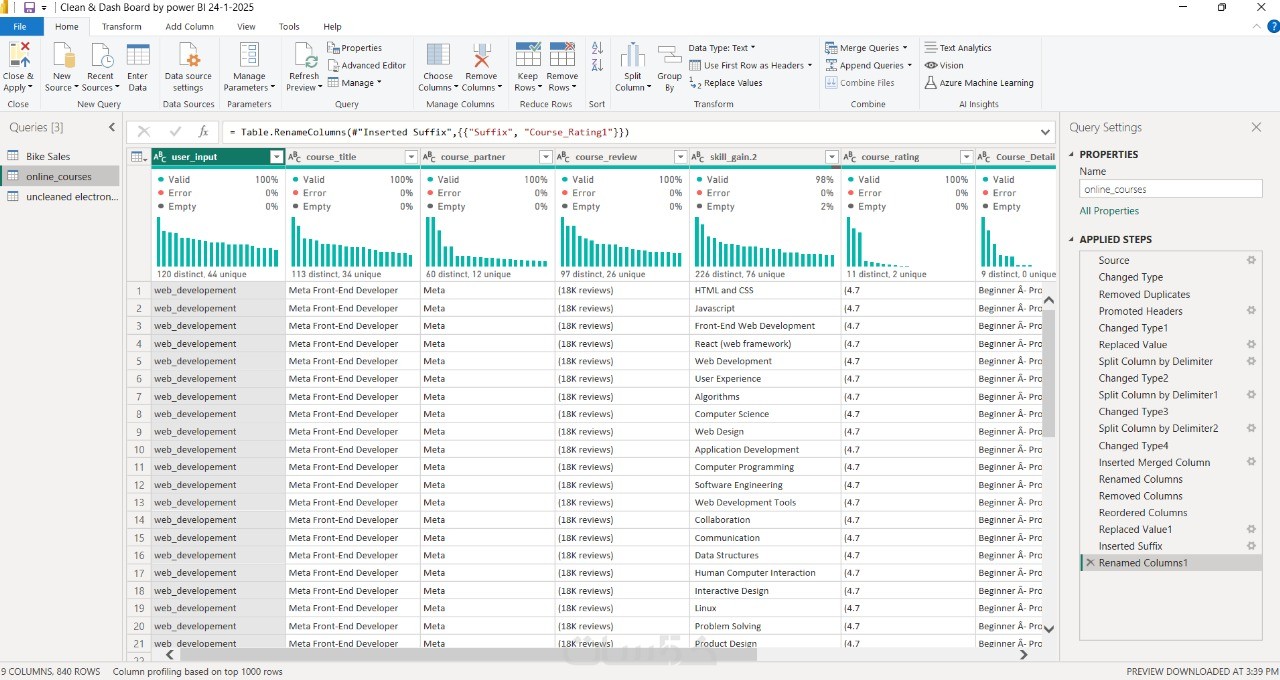1280x680 pixels.
Task: Click the table corner menu icon
Action: pyautogui.click(x=138, y=157)
